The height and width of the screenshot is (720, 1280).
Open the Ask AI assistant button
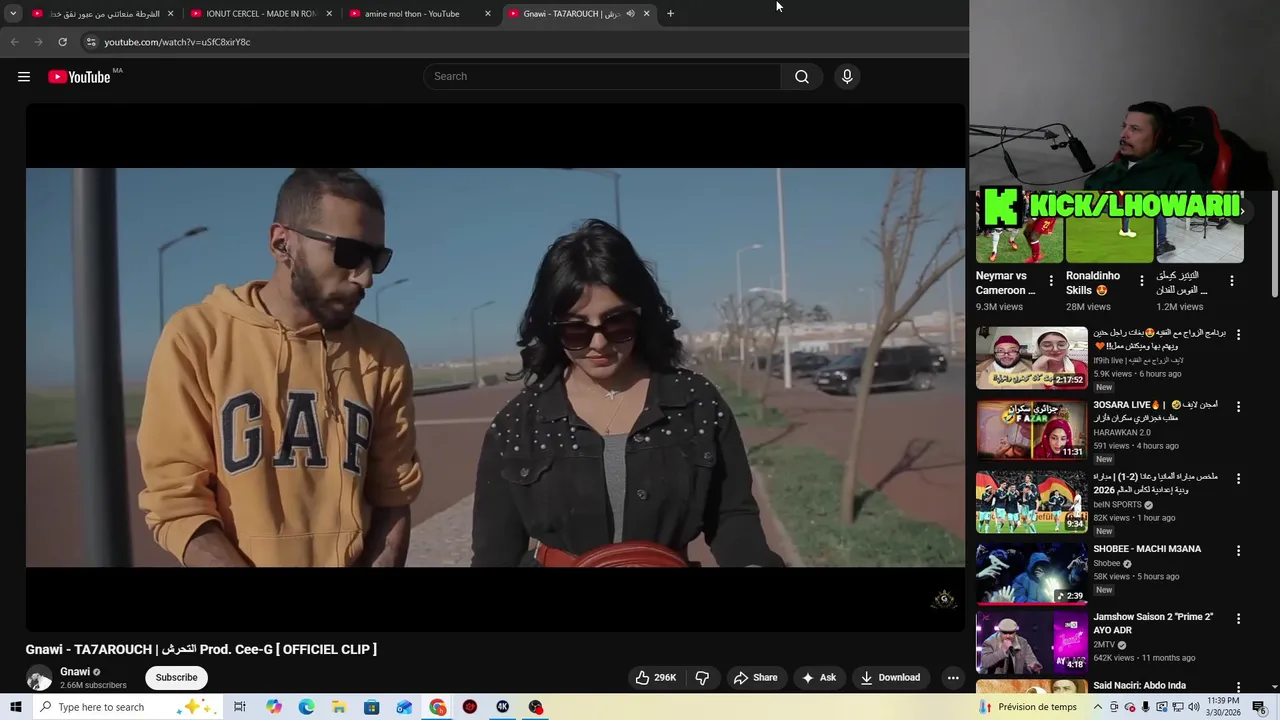coord(819,678)
